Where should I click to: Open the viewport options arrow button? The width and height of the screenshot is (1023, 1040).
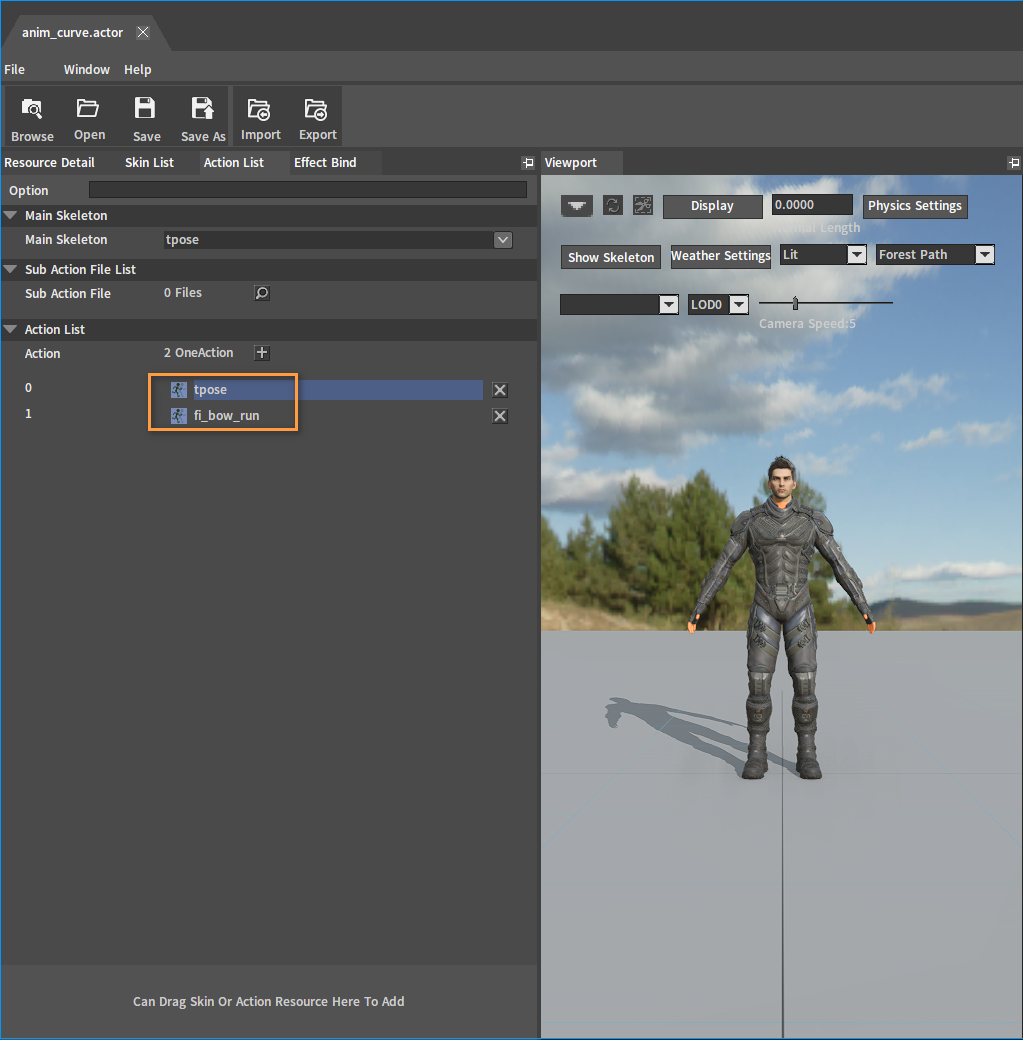(x=577, y=206)
